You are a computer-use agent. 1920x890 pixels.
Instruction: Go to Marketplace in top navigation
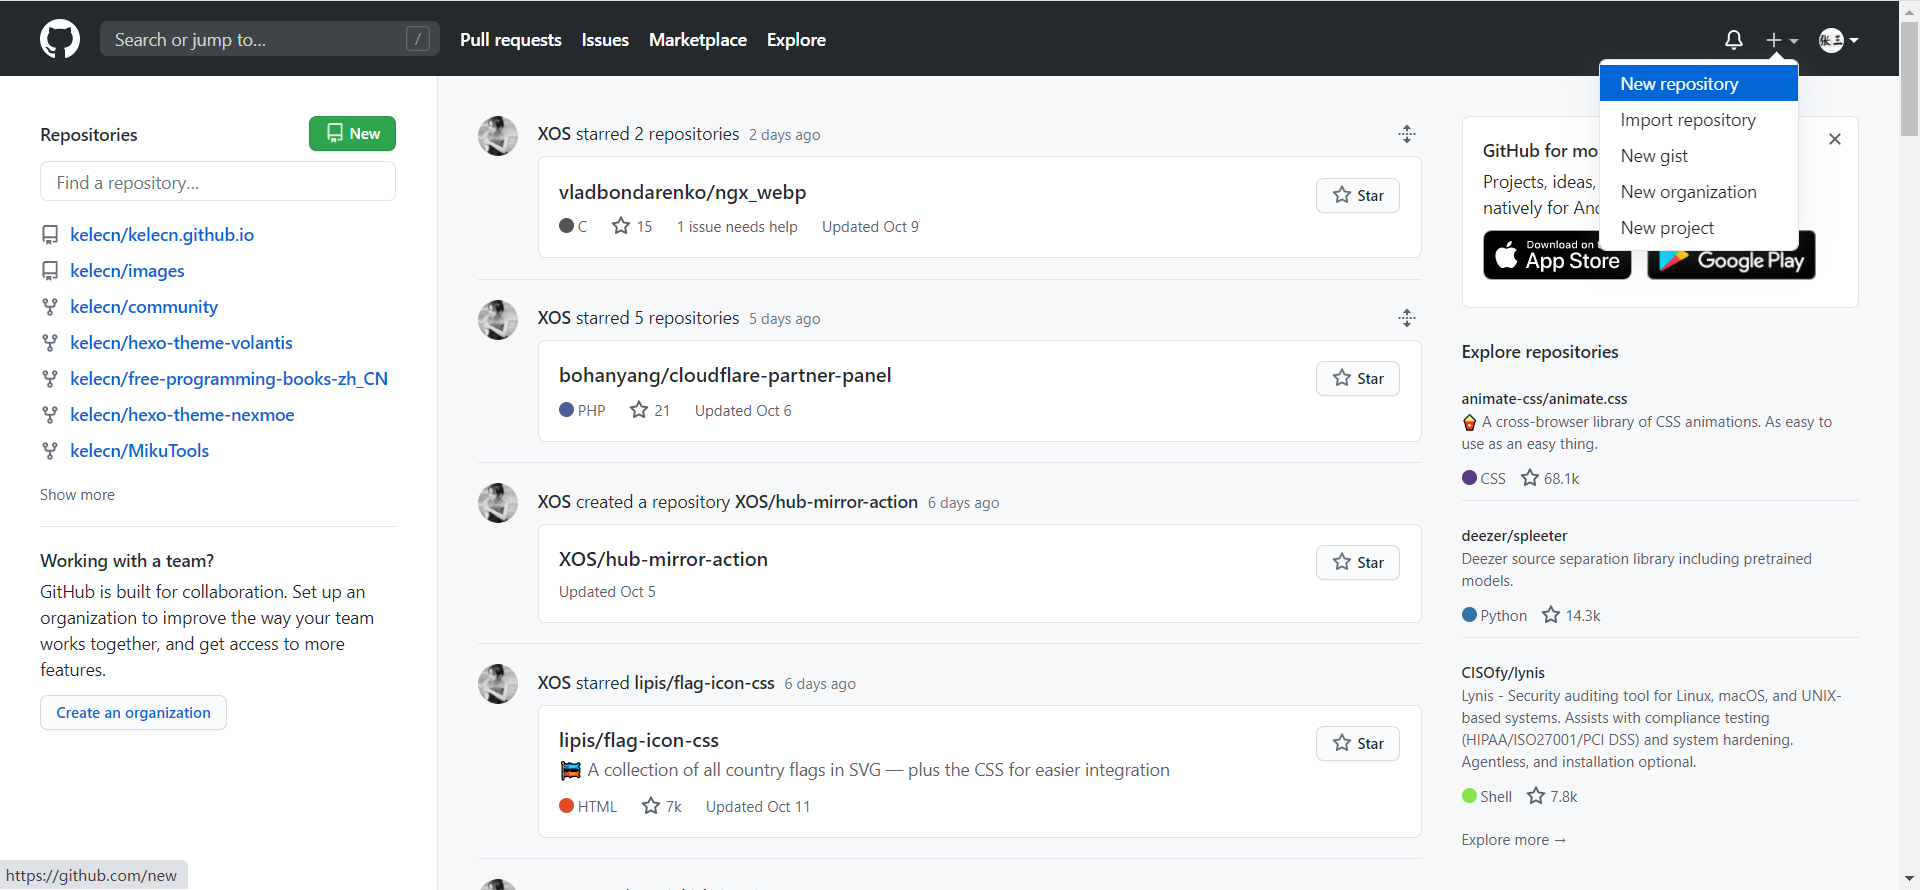(x=698, y=40)
